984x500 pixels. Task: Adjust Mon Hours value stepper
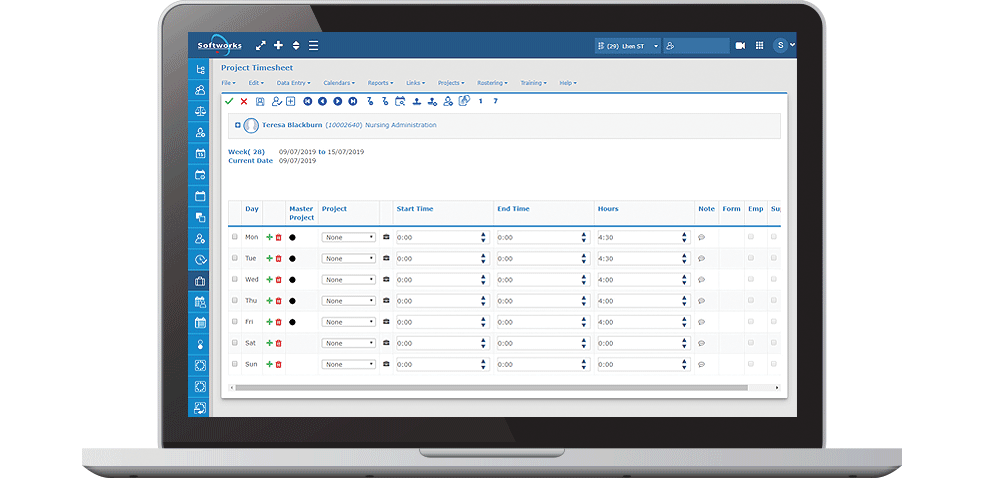click(684, 237)
